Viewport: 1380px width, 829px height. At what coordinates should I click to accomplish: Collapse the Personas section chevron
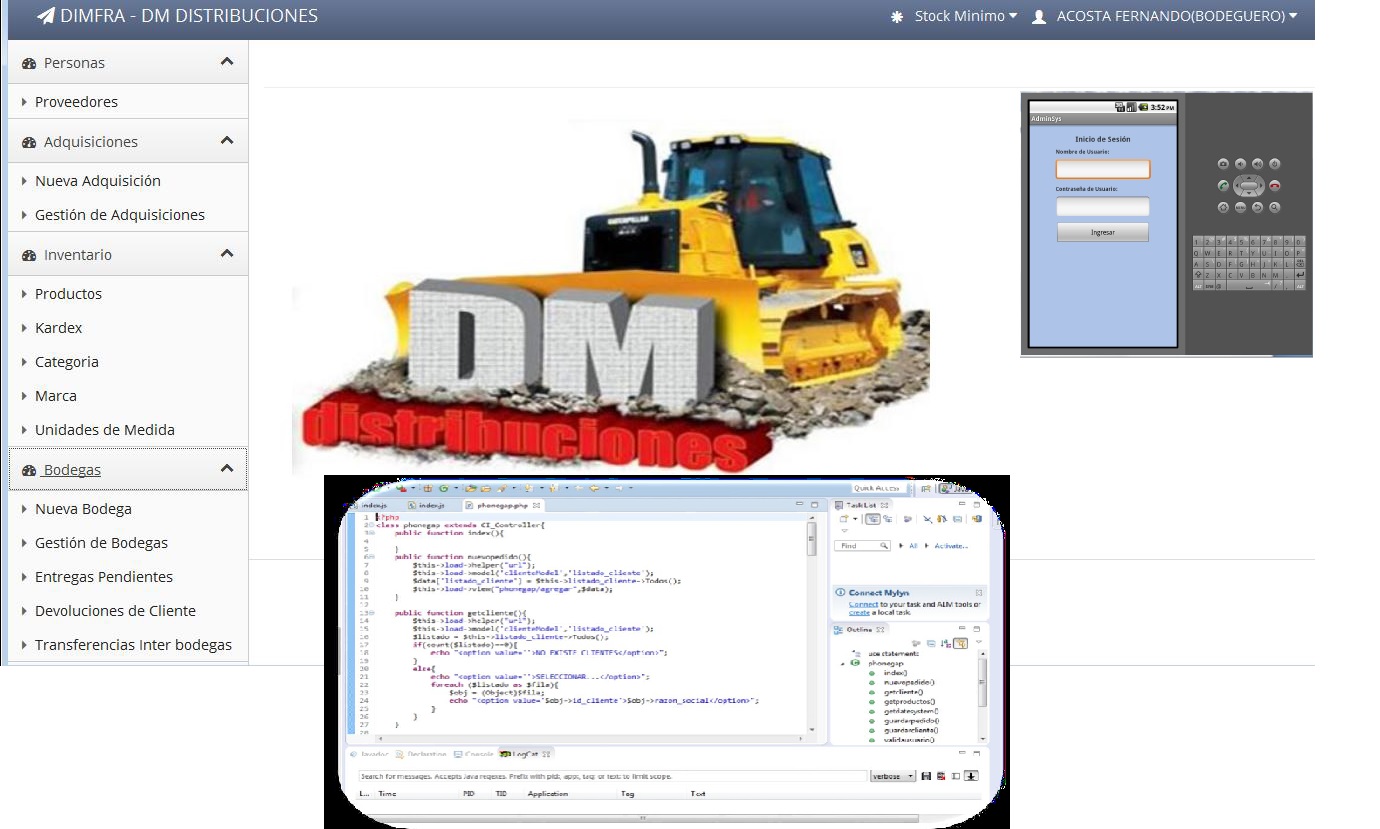[227, 62]
